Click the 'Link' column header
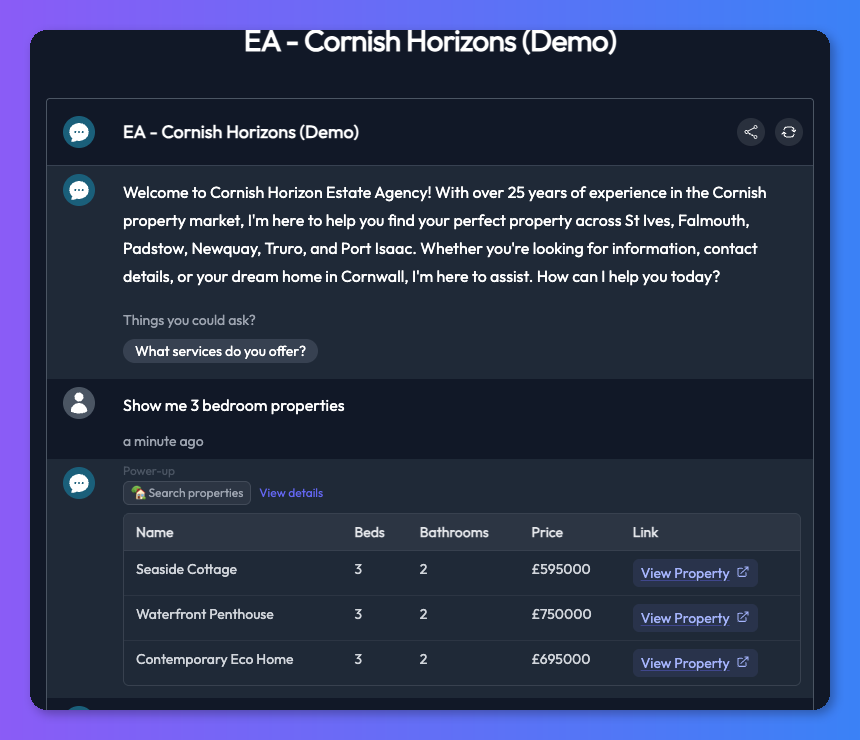 pos(645,533)
